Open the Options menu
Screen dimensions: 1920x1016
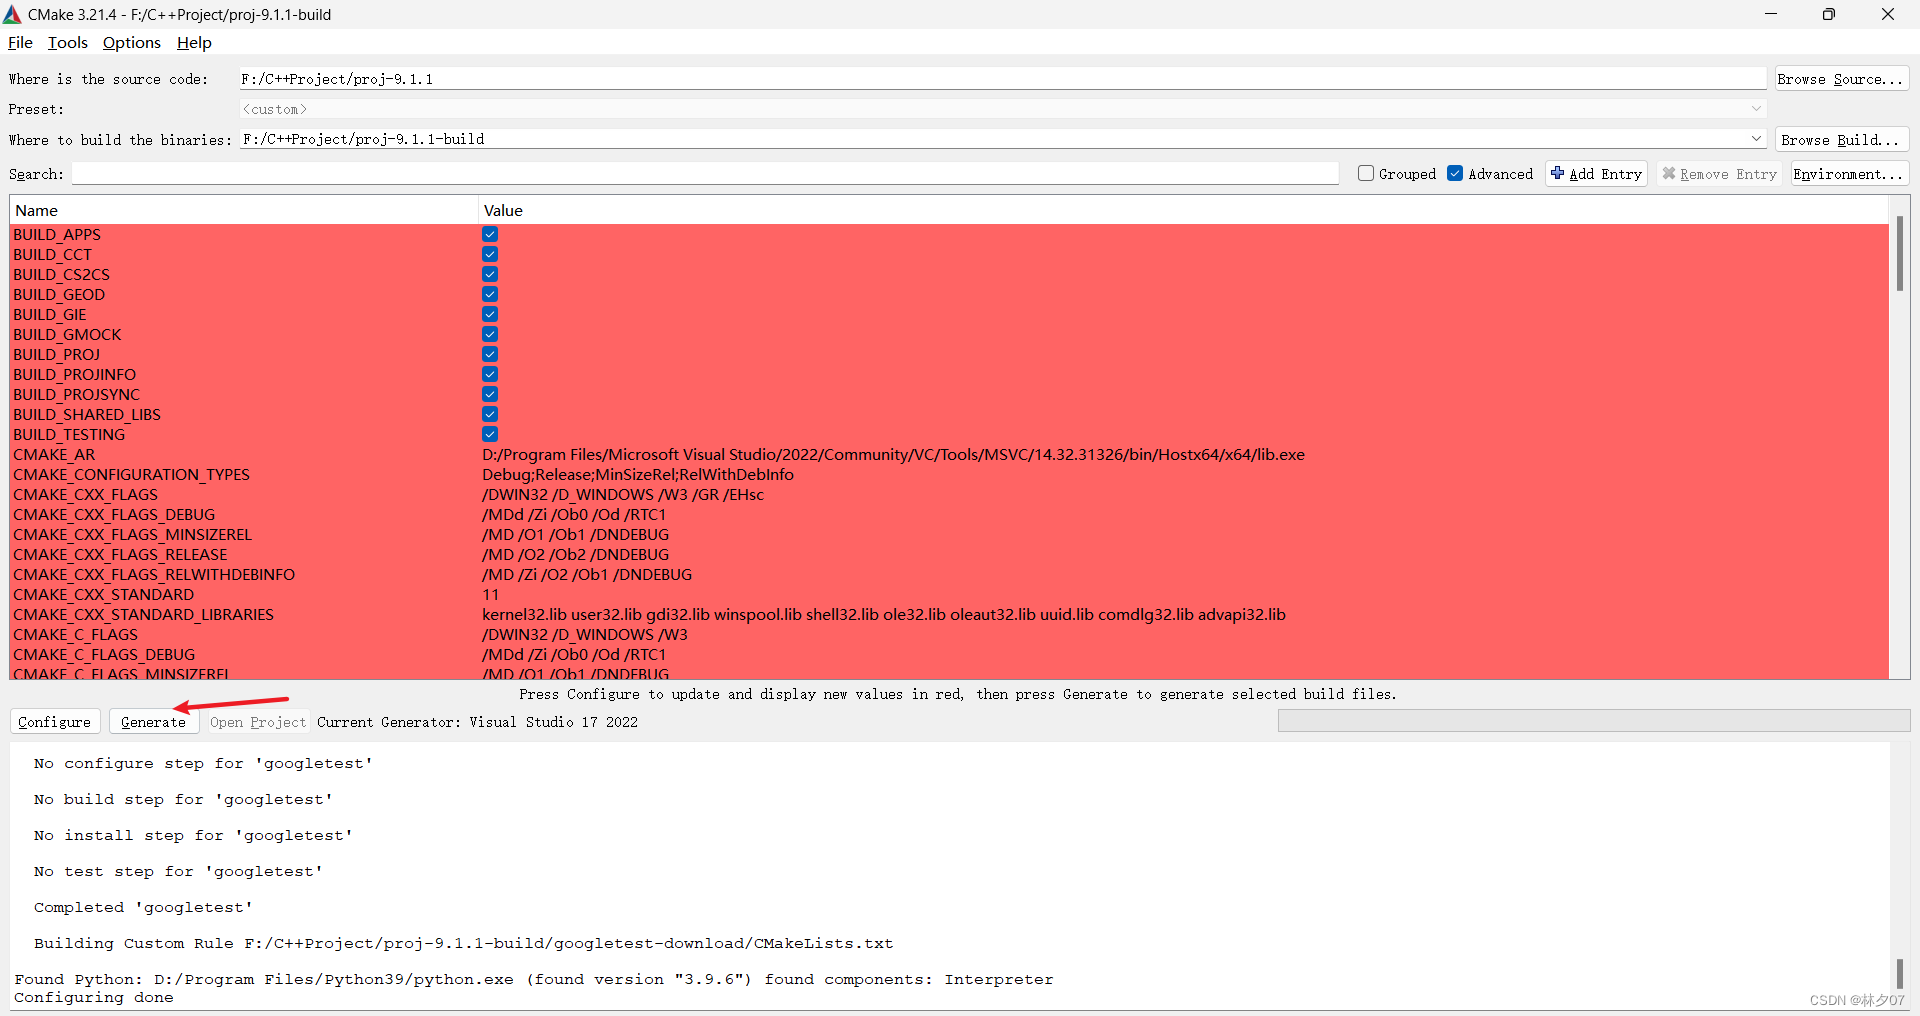pyautogui.click(x=131, y=42)
